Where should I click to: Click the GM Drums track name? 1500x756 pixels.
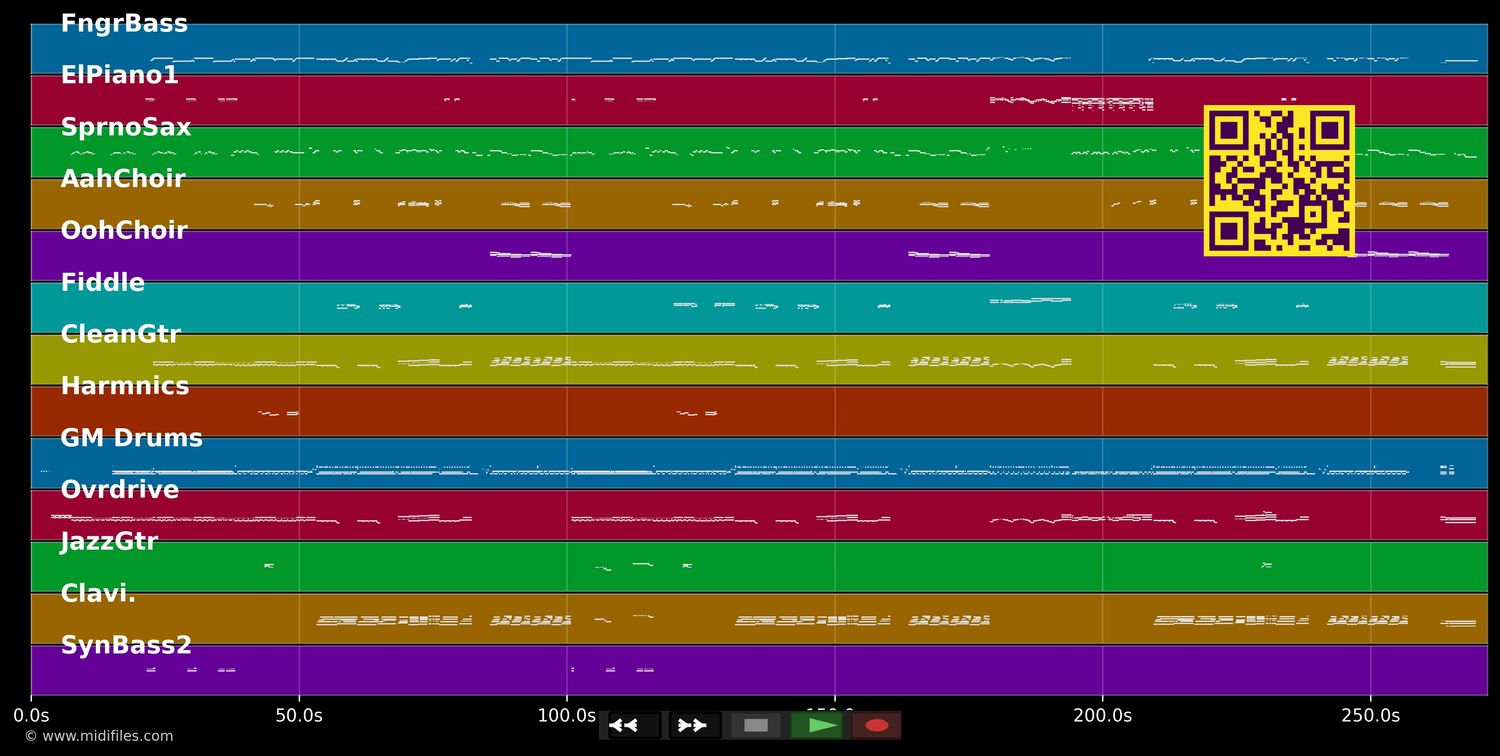tap(131, 439)
